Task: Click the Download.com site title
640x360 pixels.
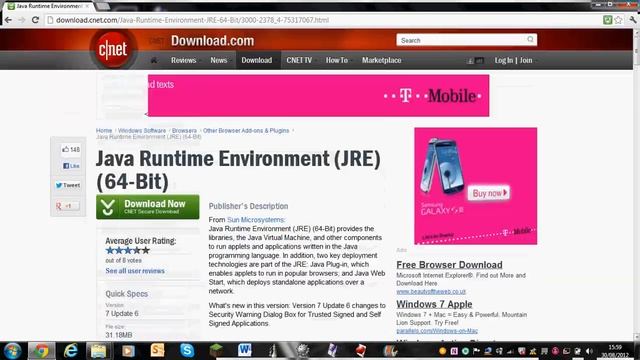Action: pyautogui.click(x=212, y=41)
